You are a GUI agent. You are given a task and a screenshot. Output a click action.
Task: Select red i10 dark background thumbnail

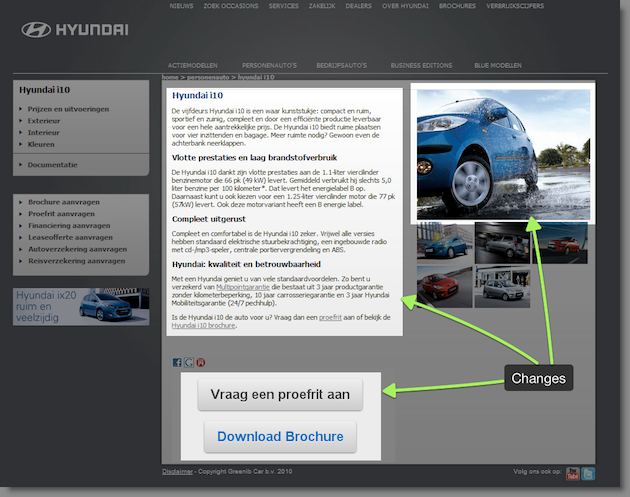tap(560, 243)
